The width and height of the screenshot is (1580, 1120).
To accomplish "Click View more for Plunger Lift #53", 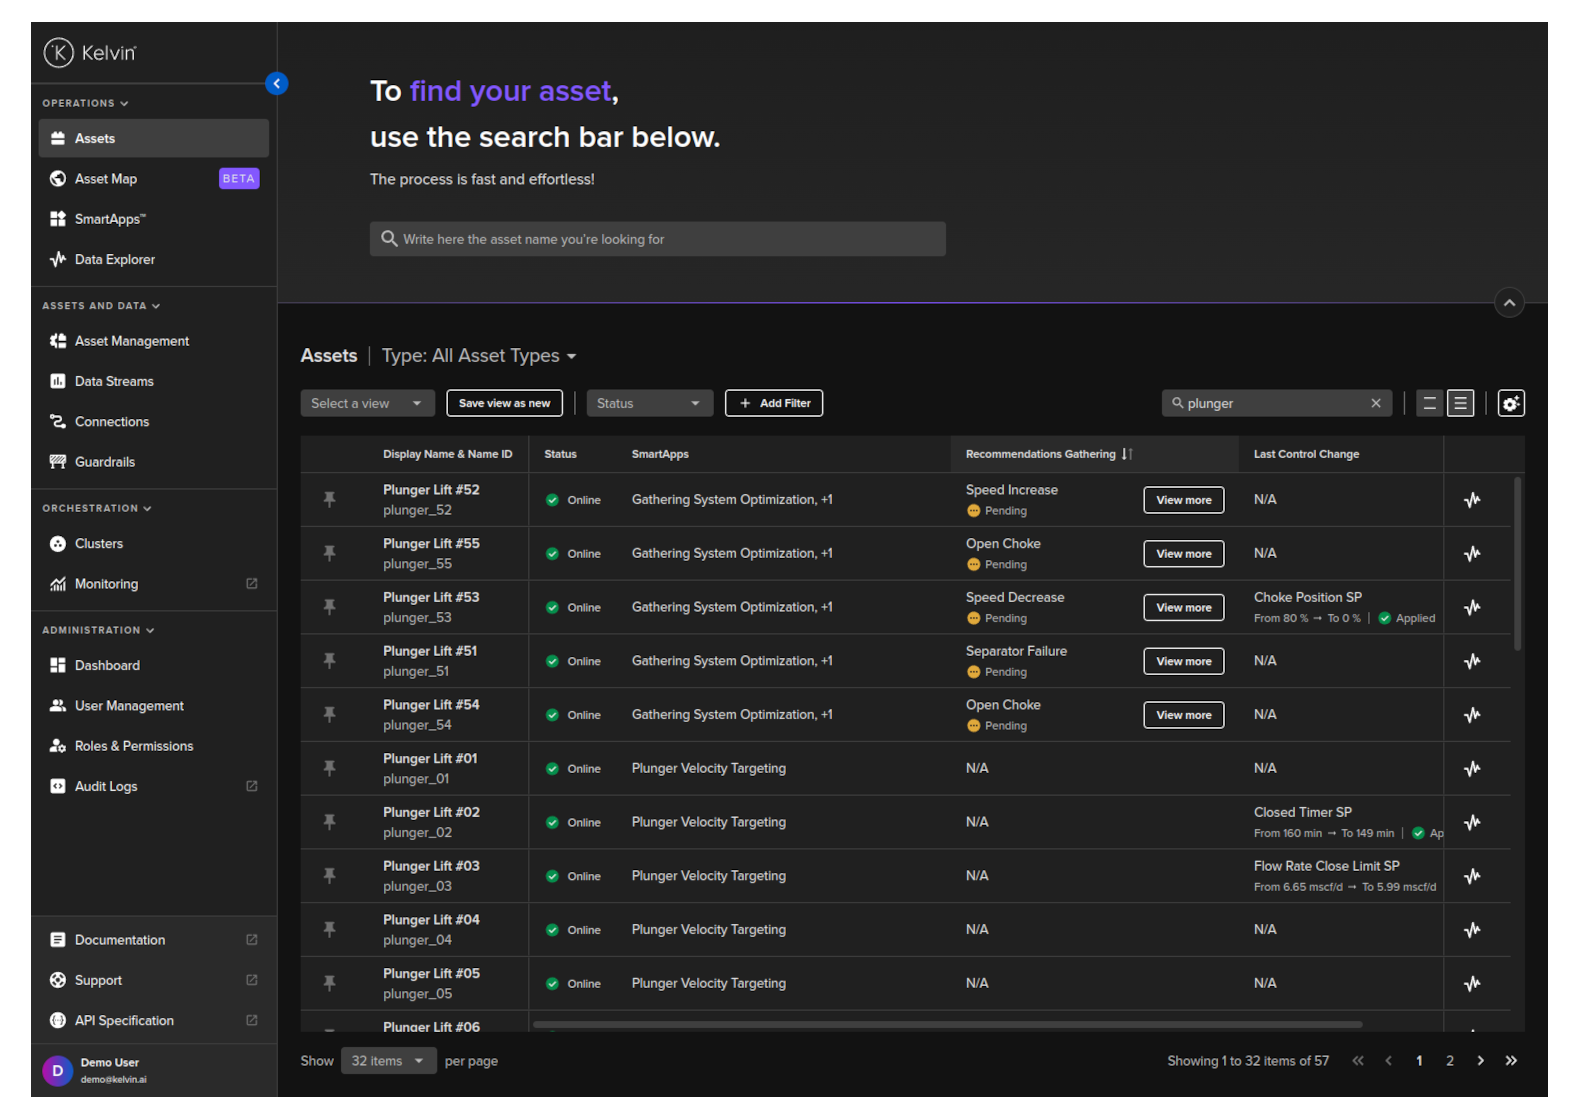I will pyautogui.click(x=1183, y=607).
